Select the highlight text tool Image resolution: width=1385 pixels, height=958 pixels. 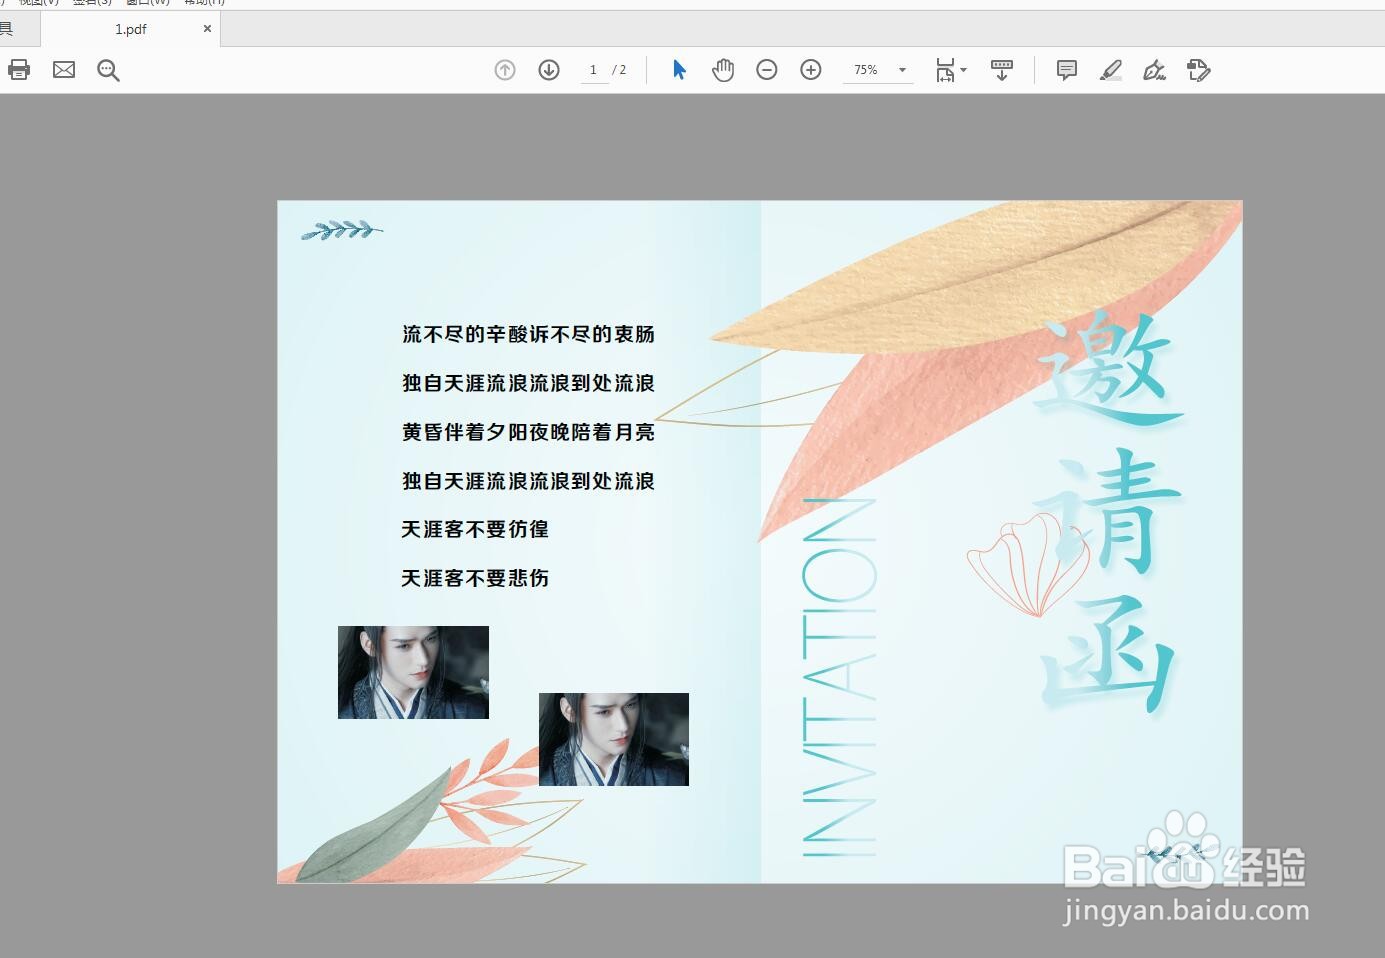1111,70
